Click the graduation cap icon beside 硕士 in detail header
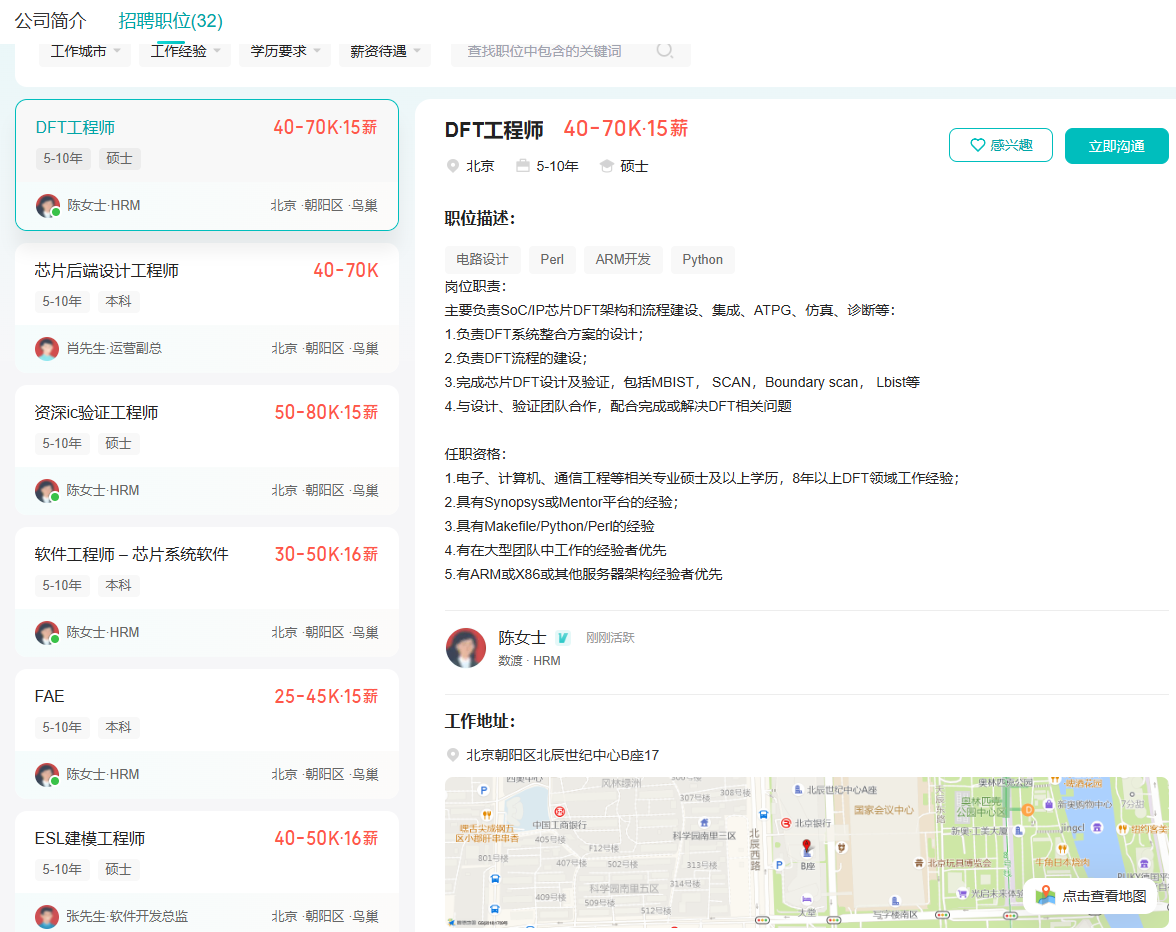The height and width of the screenshot is (932, 1176). pyautogui.click(x=607, y=166)
